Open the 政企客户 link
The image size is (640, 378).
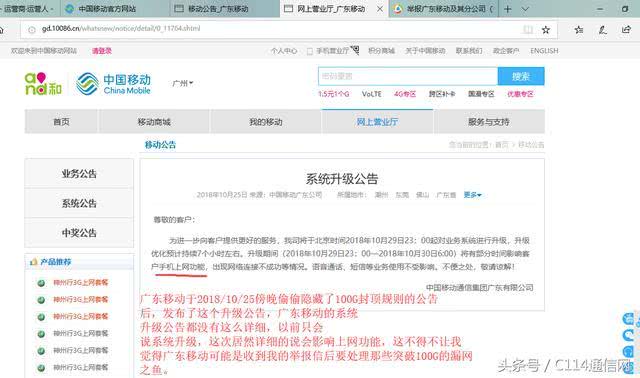tap(506, 51)
